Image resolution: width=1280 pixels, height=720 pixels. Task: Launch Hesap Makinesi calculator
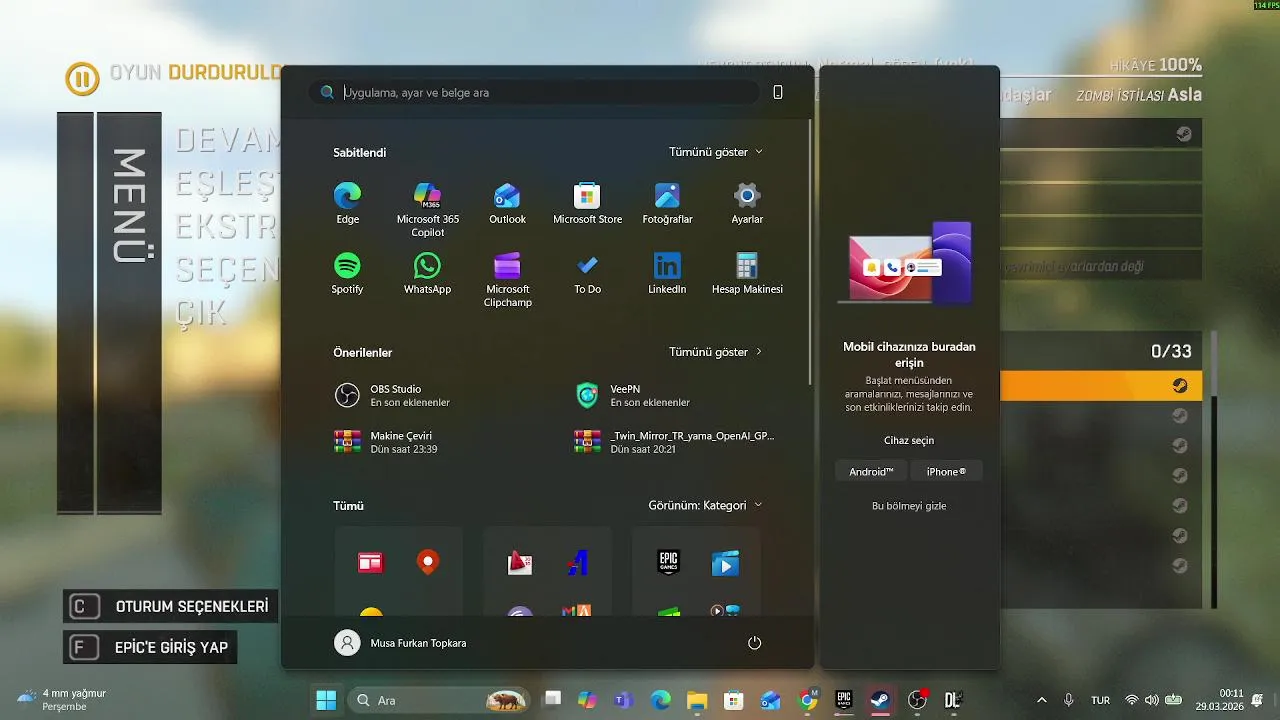pyautogui.click(x=747, y=273)
